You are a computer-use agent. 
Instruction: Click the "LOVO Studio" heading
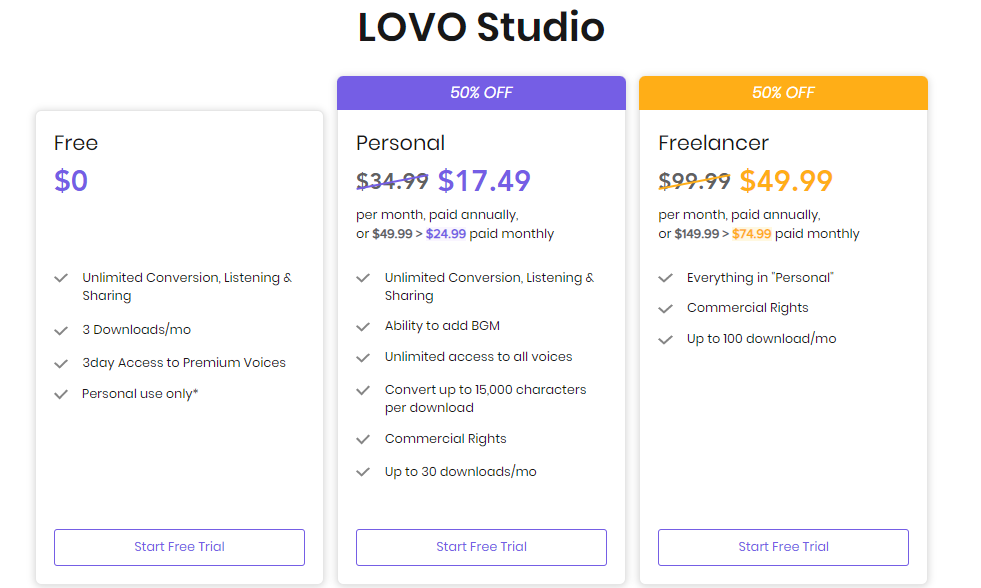(481, 27)
